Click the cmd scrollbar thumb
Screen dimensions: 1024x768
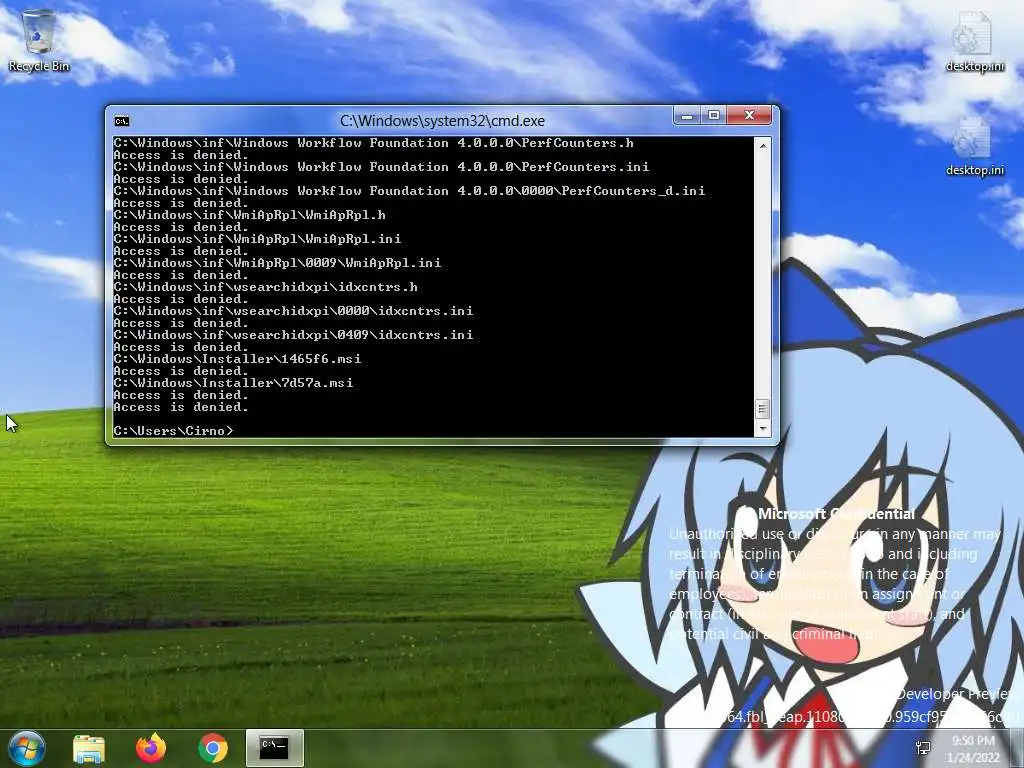pyautogui.click(x=762, y=409)
